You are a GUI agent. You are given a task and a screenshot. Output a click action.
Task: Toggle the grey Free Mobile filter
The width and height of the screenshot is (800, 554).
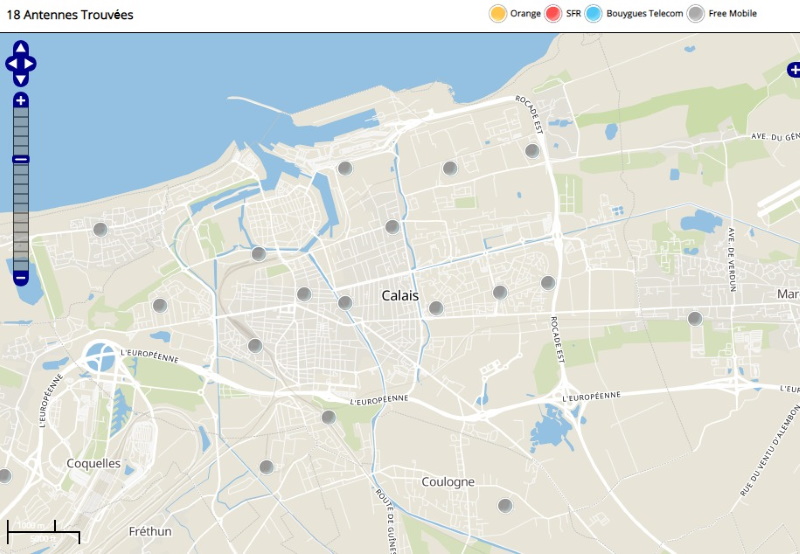tap(696, 14)
